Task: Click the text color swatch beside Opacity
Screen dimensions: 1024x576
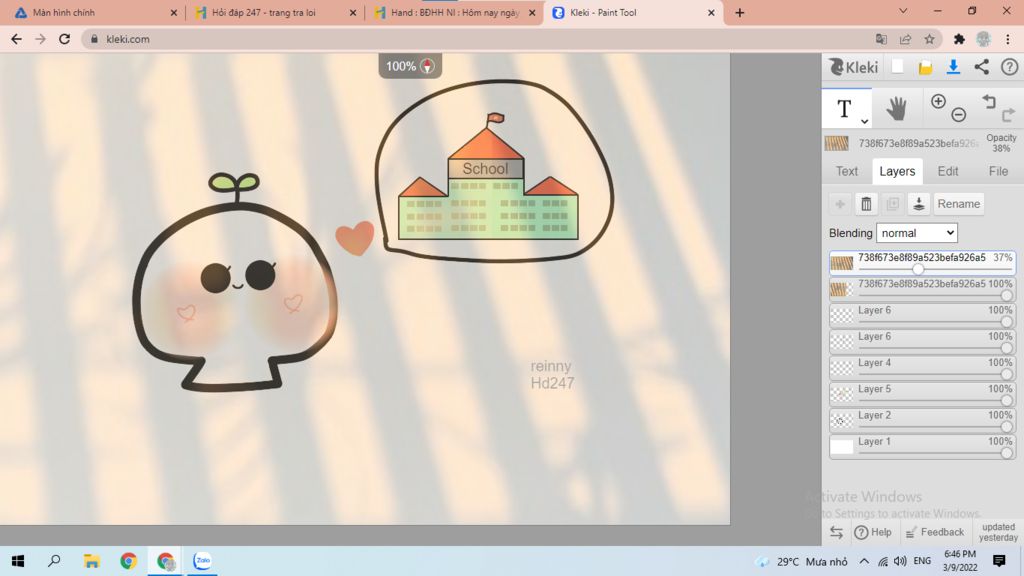Action: pos(837,143)
